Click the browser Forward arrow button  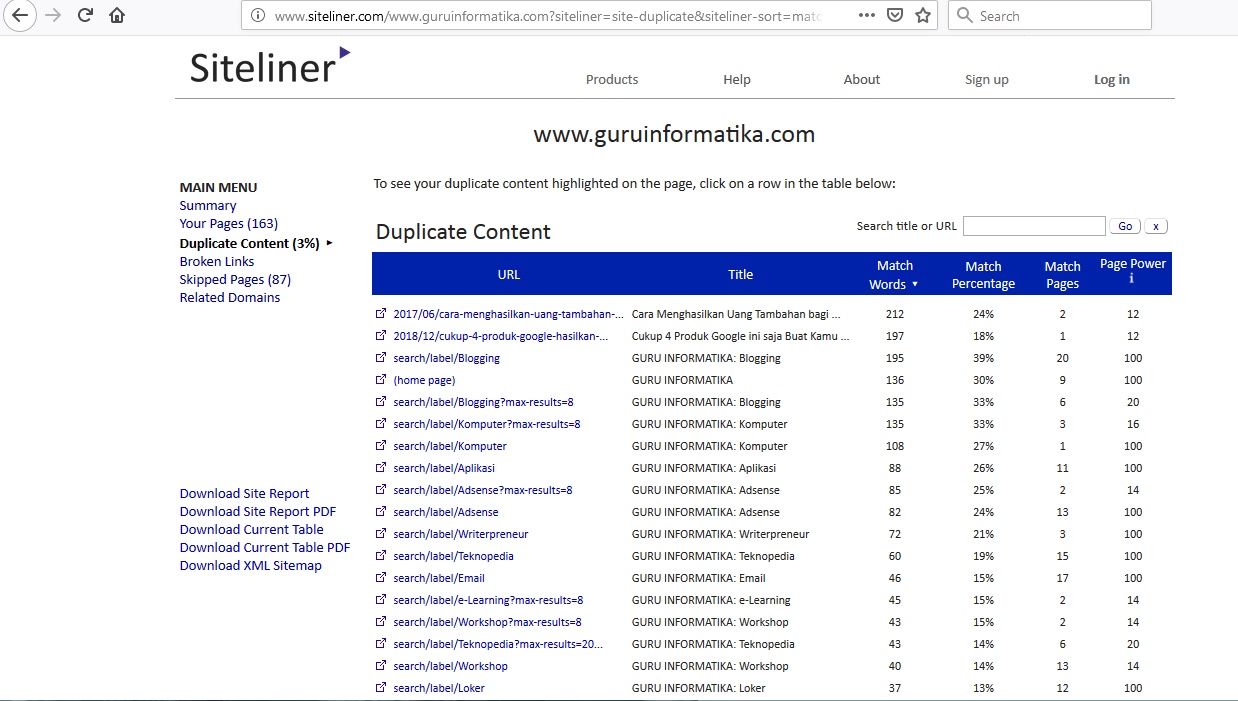point(53,15)
